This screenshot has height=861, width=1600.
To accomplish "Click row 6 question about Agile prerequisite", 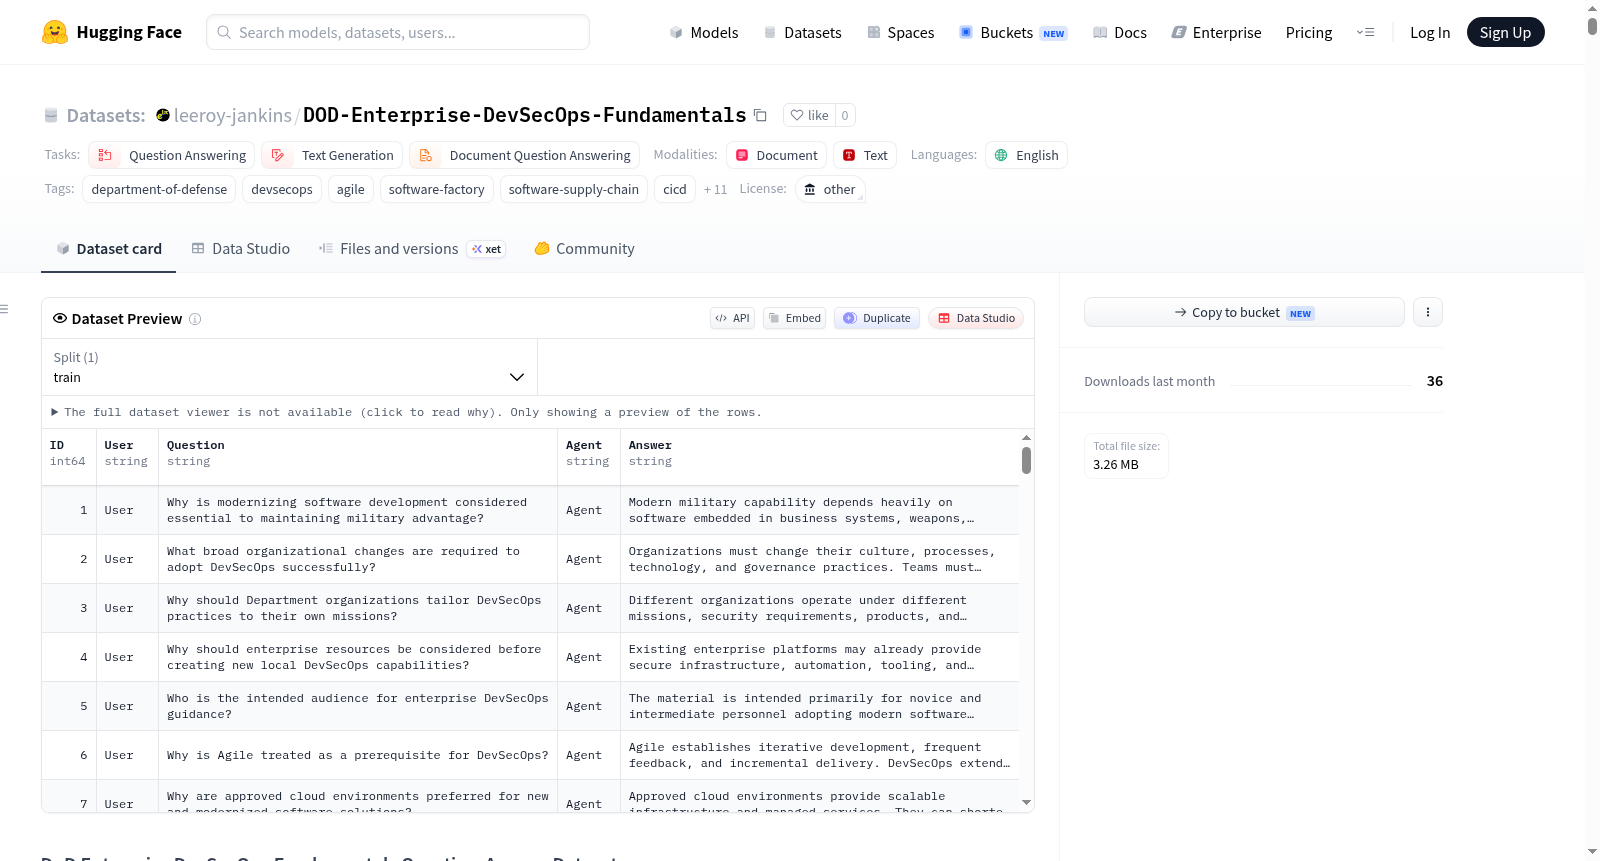I will click(357, 755).
